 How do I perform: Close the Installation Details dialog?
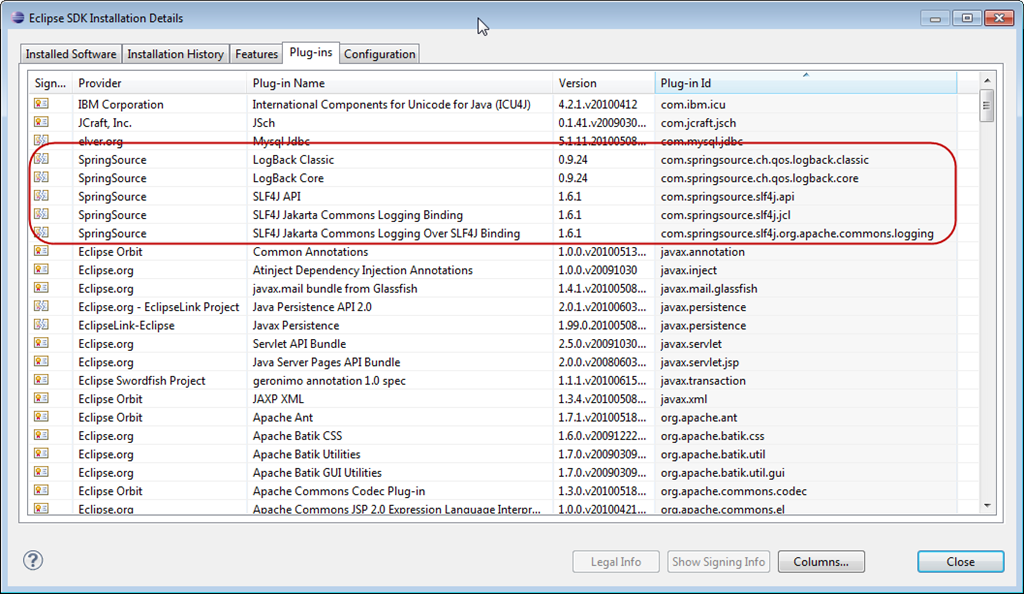[961, 561]
